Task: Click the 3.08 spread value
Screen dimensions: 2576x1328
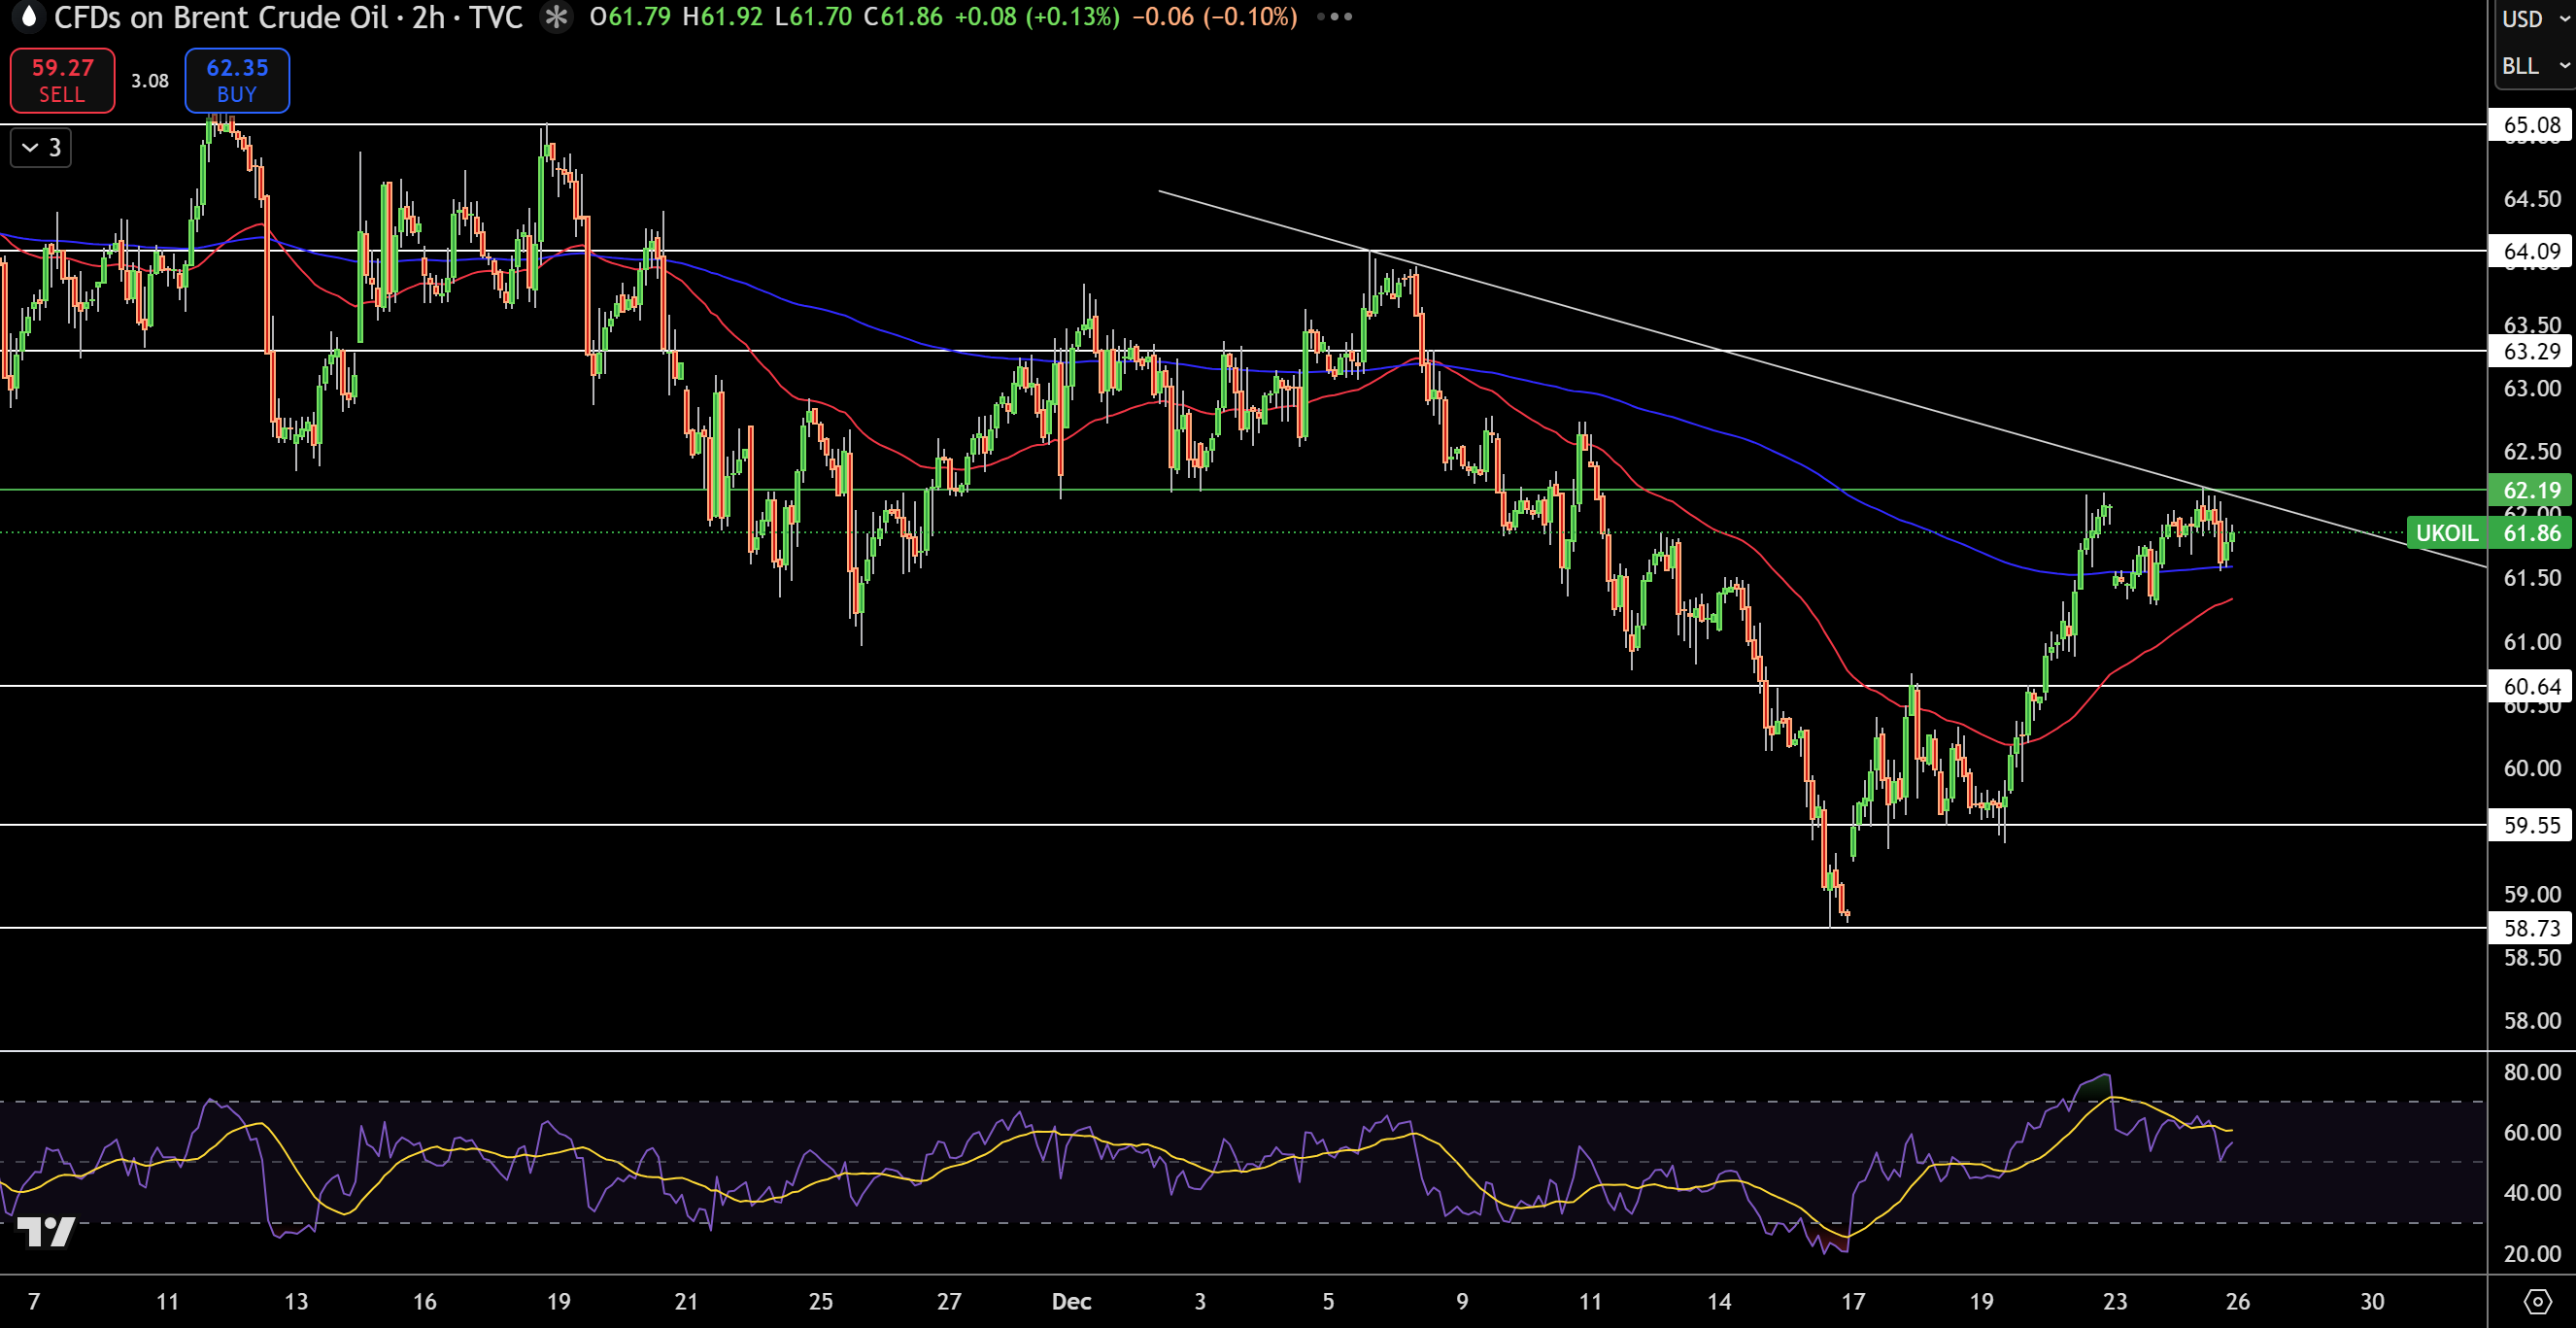Action: tap(150, 81)
